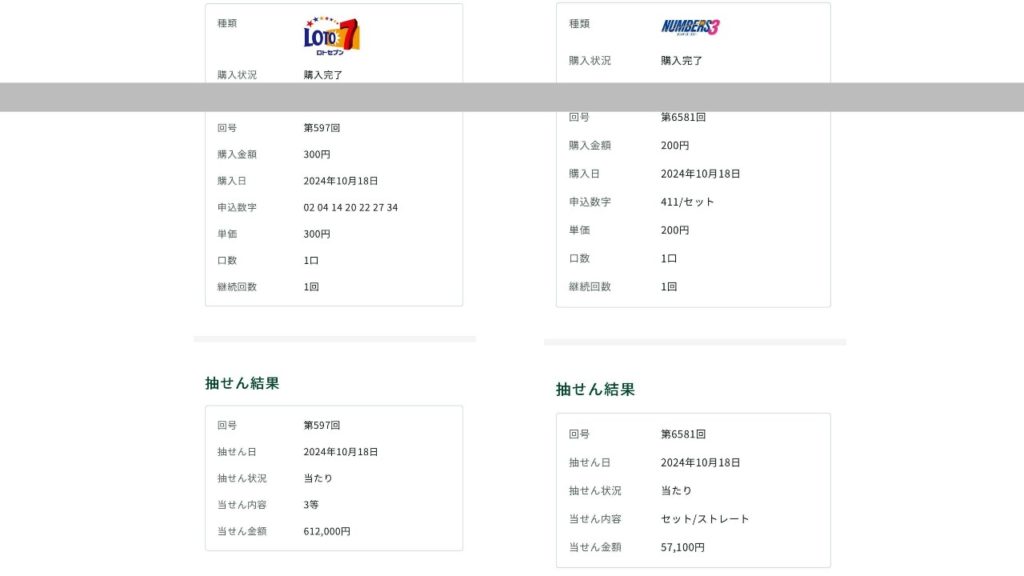
Task: Click the 612,000円 prize amount
Action: [326, 531]
